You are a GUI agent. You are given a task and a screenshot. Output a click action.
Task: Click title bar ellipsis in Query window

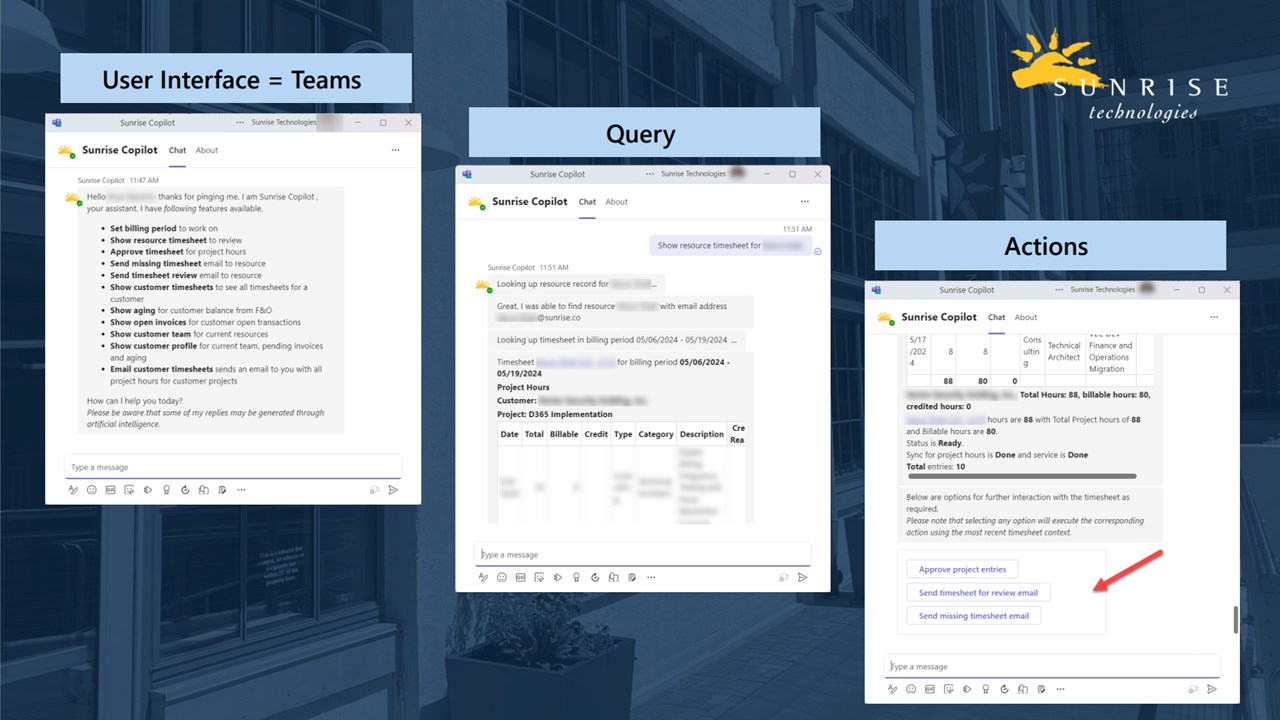pos(650,174)
